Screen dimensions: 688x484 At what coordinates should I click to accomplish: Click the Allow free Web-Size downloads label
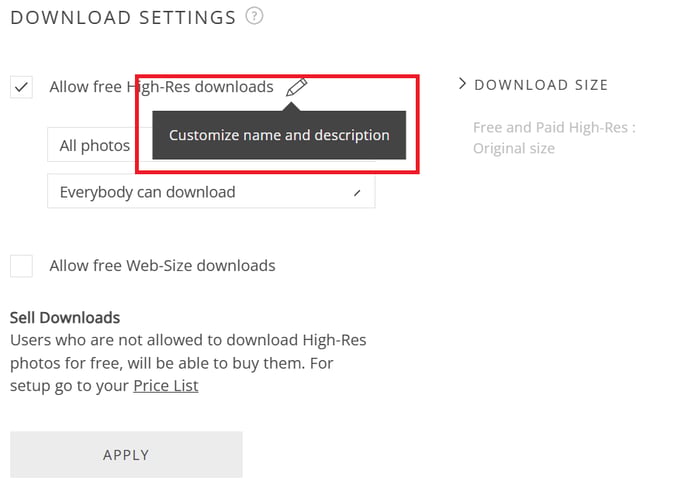[162, 266]
